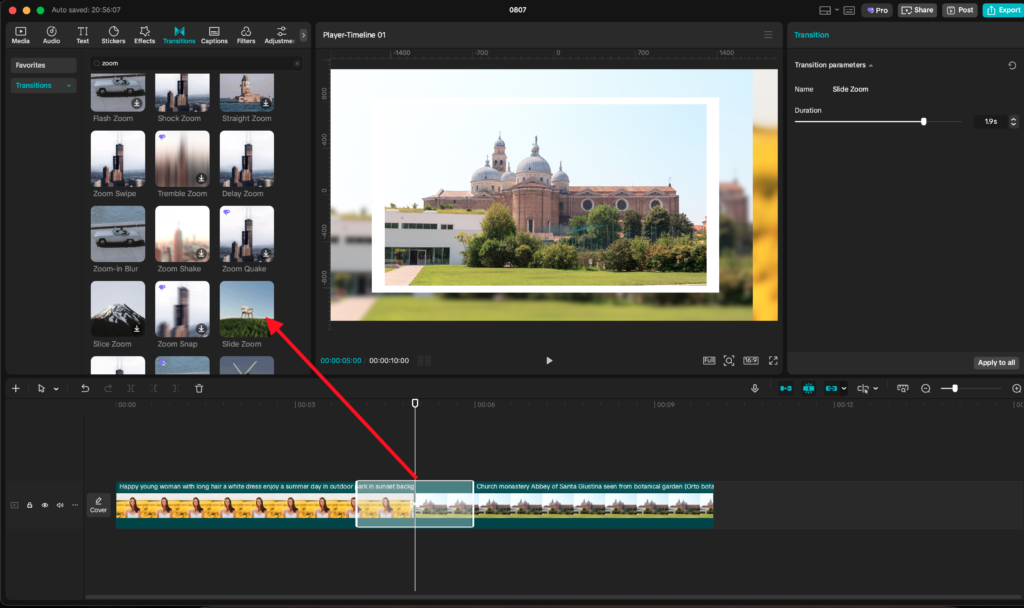The height and width of the screenshot is (608, 1024).
Task: Adjust the Duration slider handle
Action: (x=923, y=121)
